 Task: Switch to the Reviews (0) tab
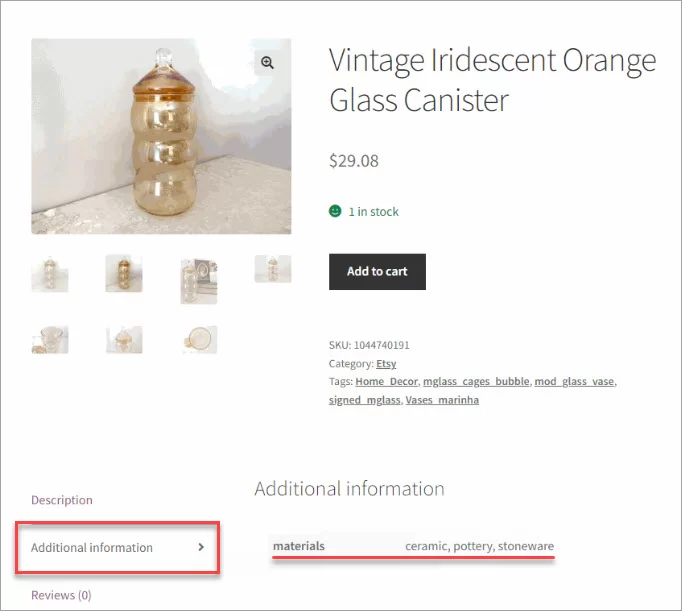(61, 595)
